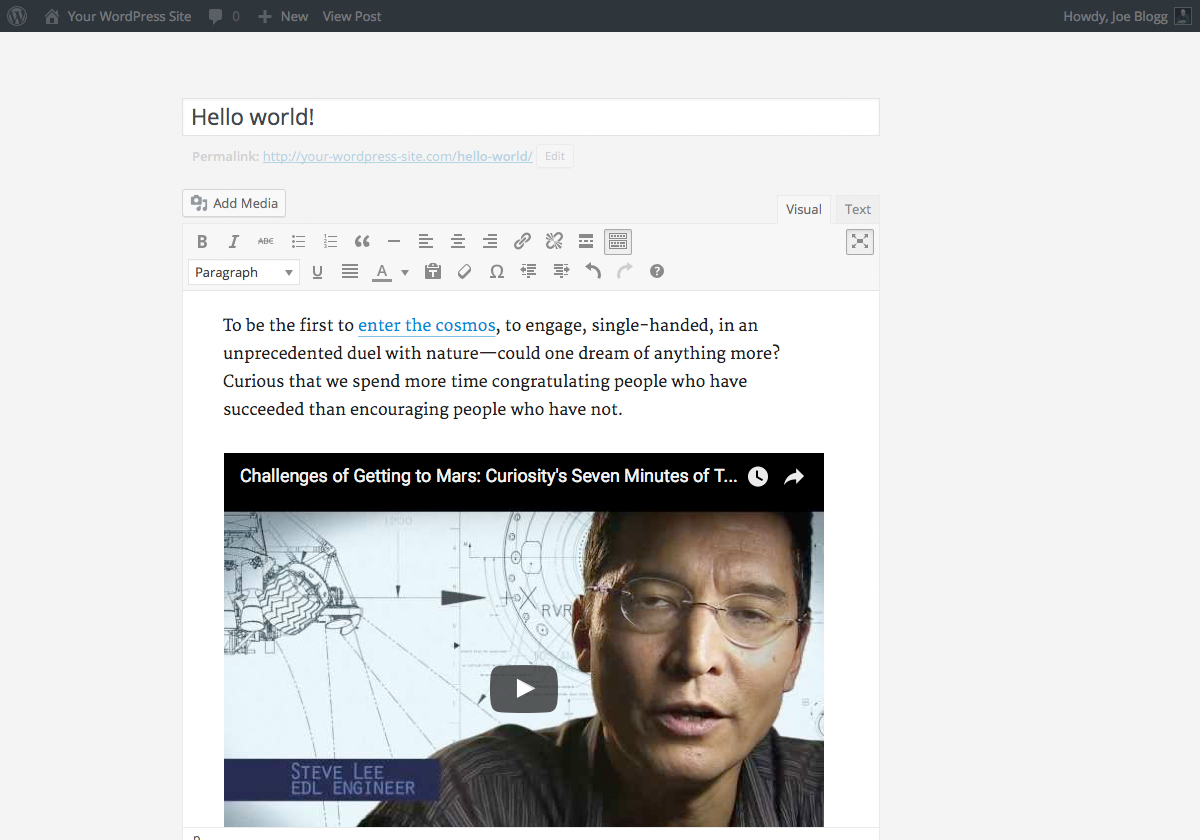
Task: Toggle paste as text mode
Action: [x=433, y=271]
